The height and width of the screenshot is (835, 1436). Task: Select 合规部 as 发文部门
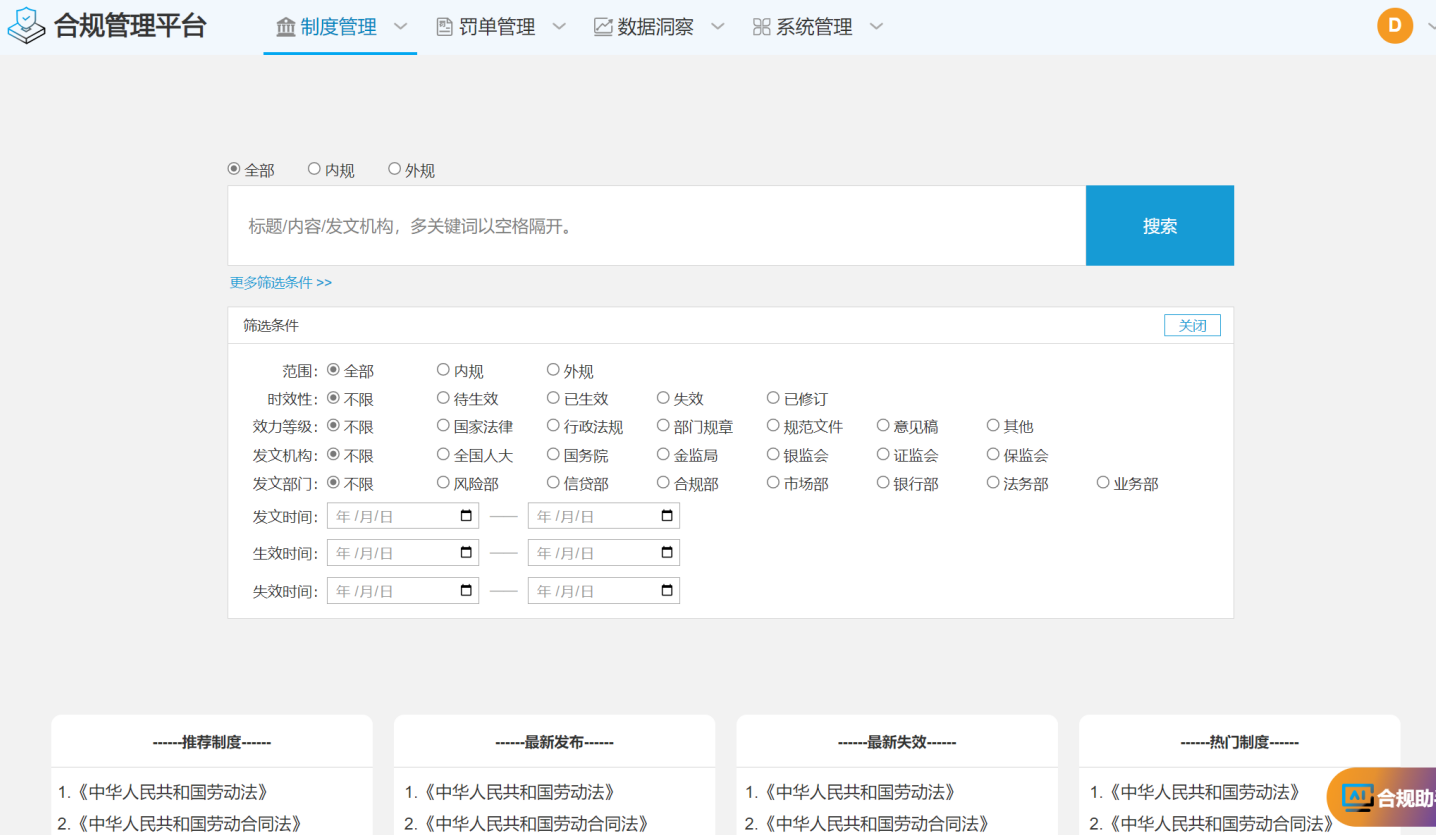pos(663,483)
